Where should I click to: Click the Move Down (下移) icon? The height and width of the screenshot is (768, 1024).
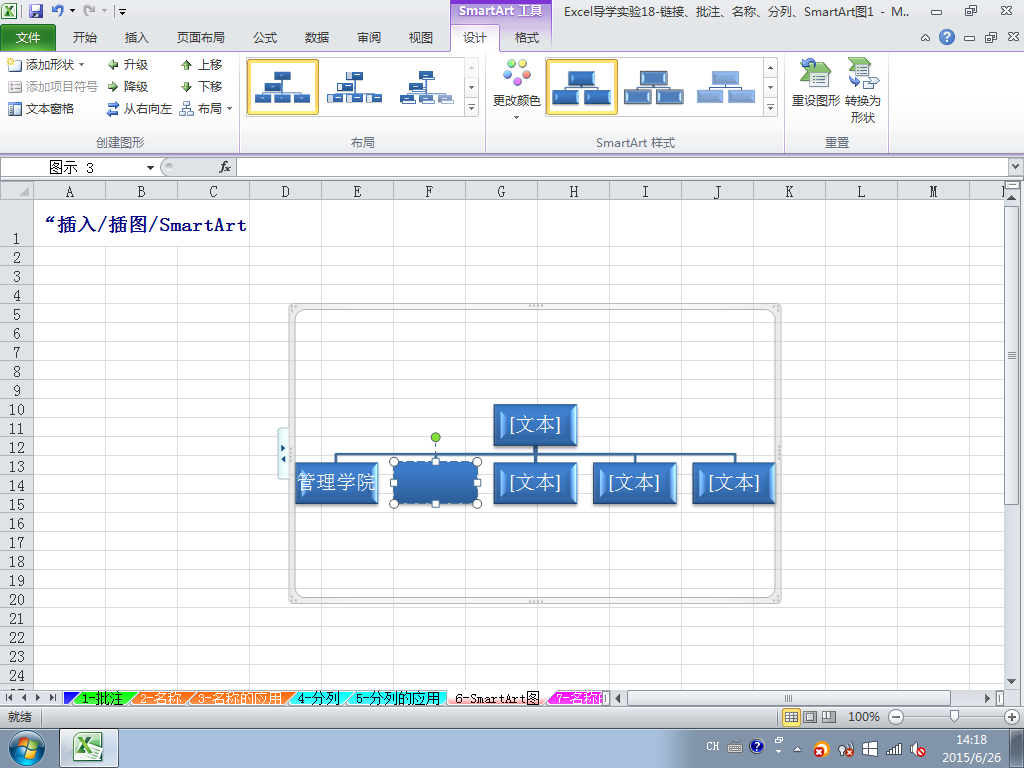point(187,86)
